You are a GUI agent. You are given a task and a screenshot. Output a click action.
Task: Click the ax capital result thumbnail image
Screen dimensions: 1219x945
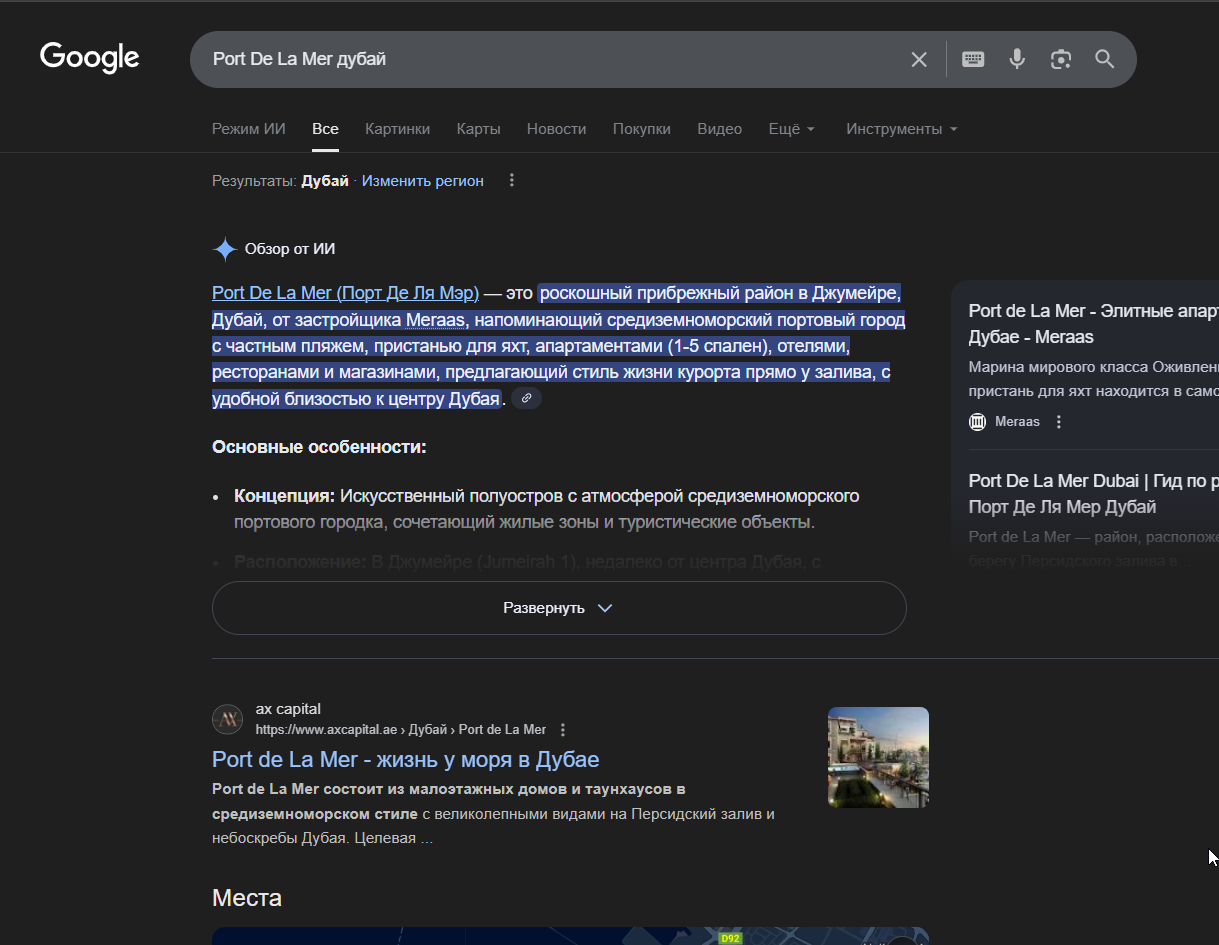tap(878, 757)
